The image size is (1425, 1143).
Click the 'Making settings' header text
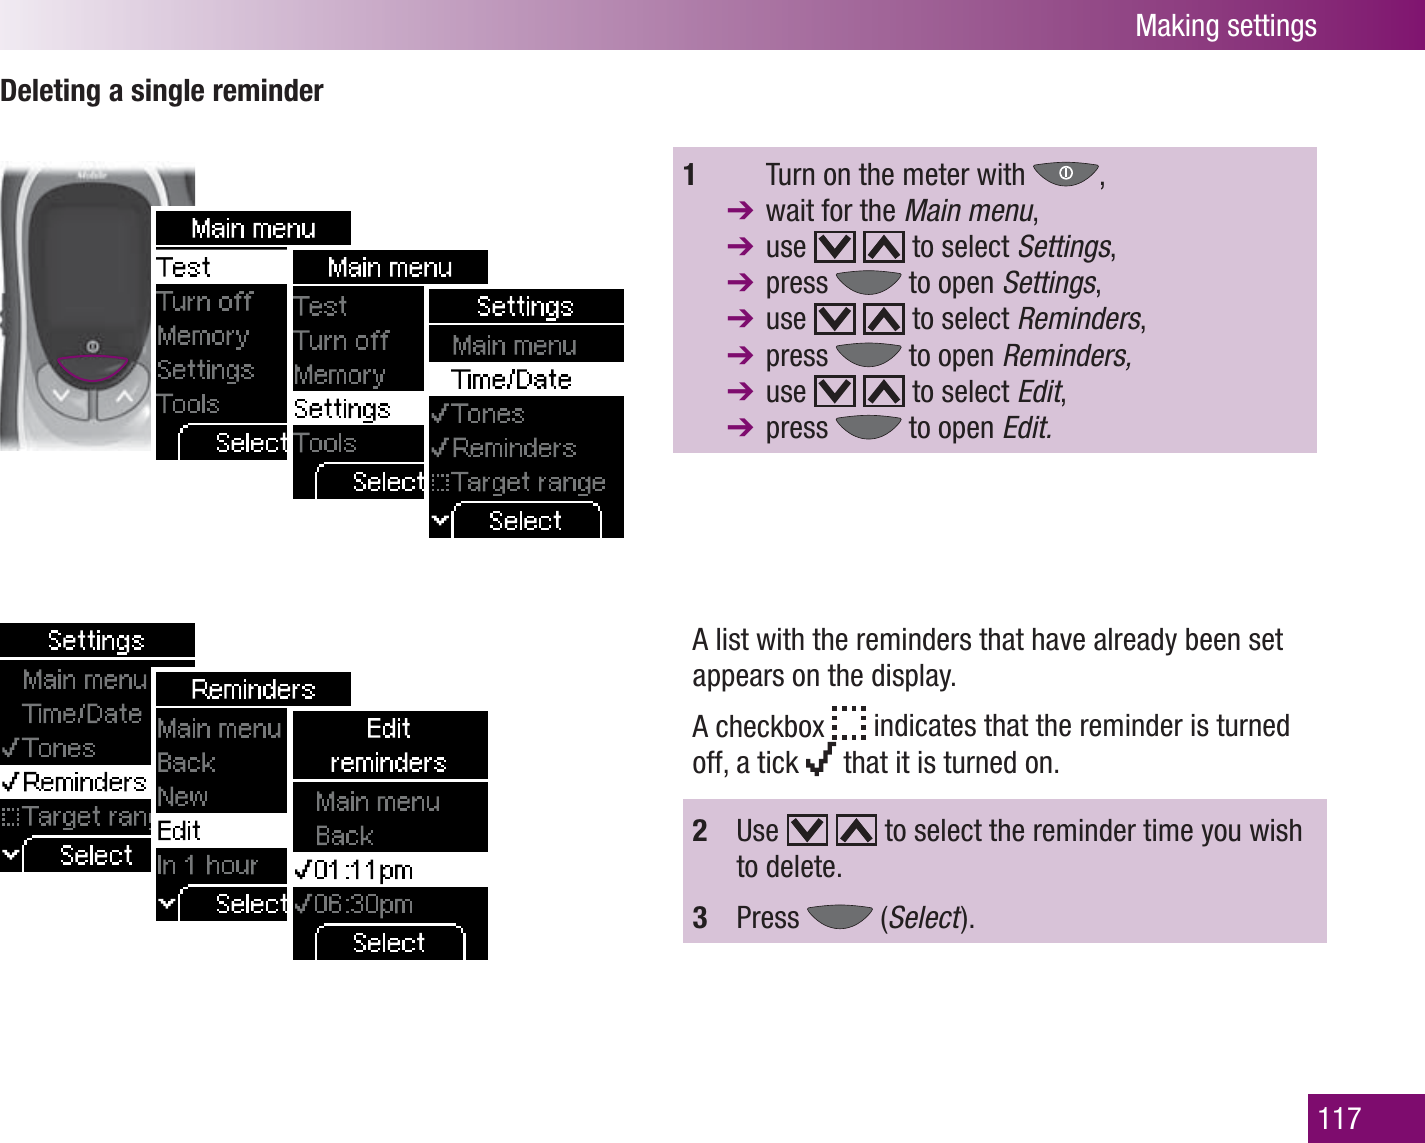pos(1226,25)
